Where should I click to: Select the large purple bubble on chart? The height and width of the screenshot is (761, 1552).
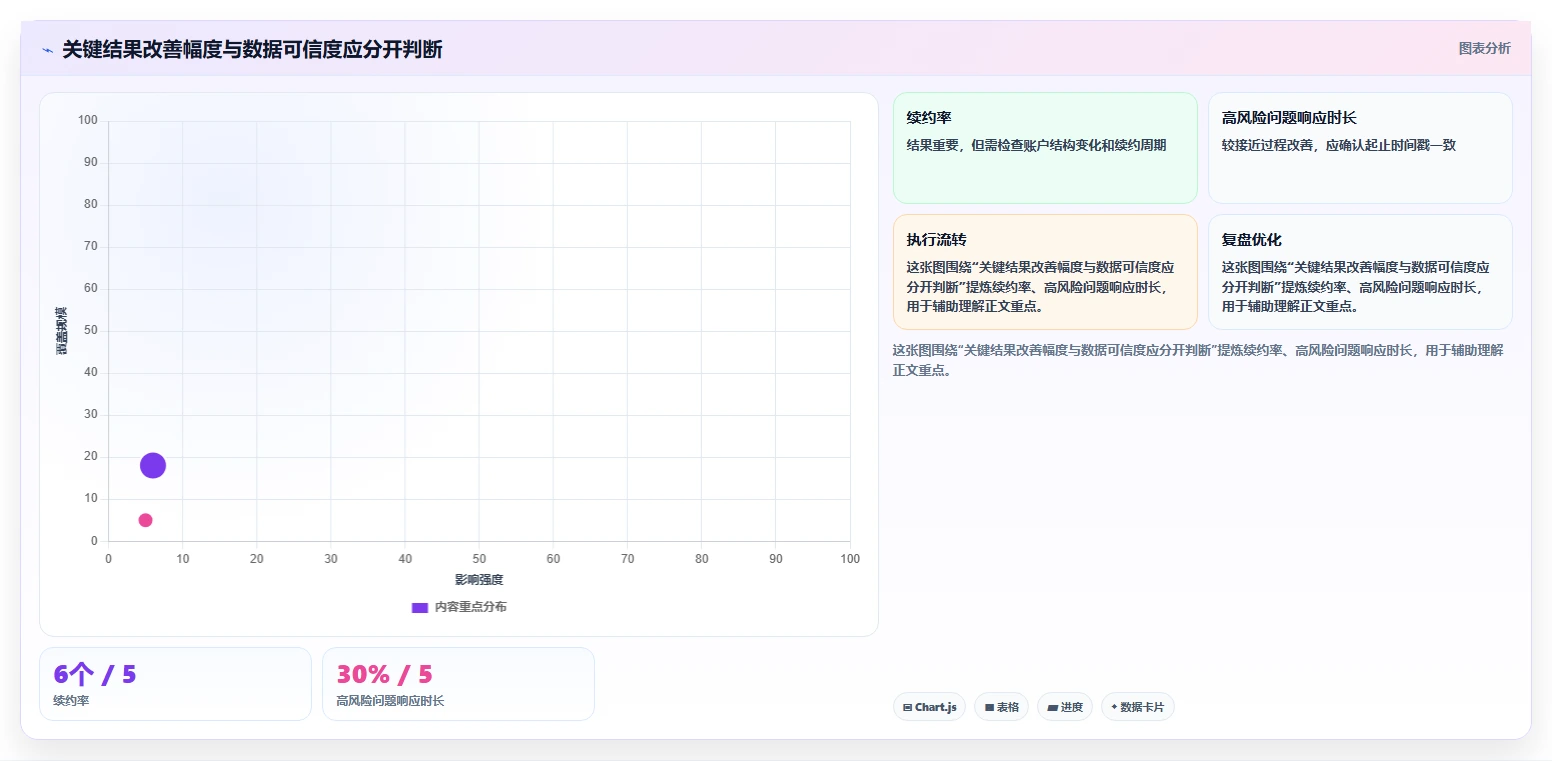153,465
